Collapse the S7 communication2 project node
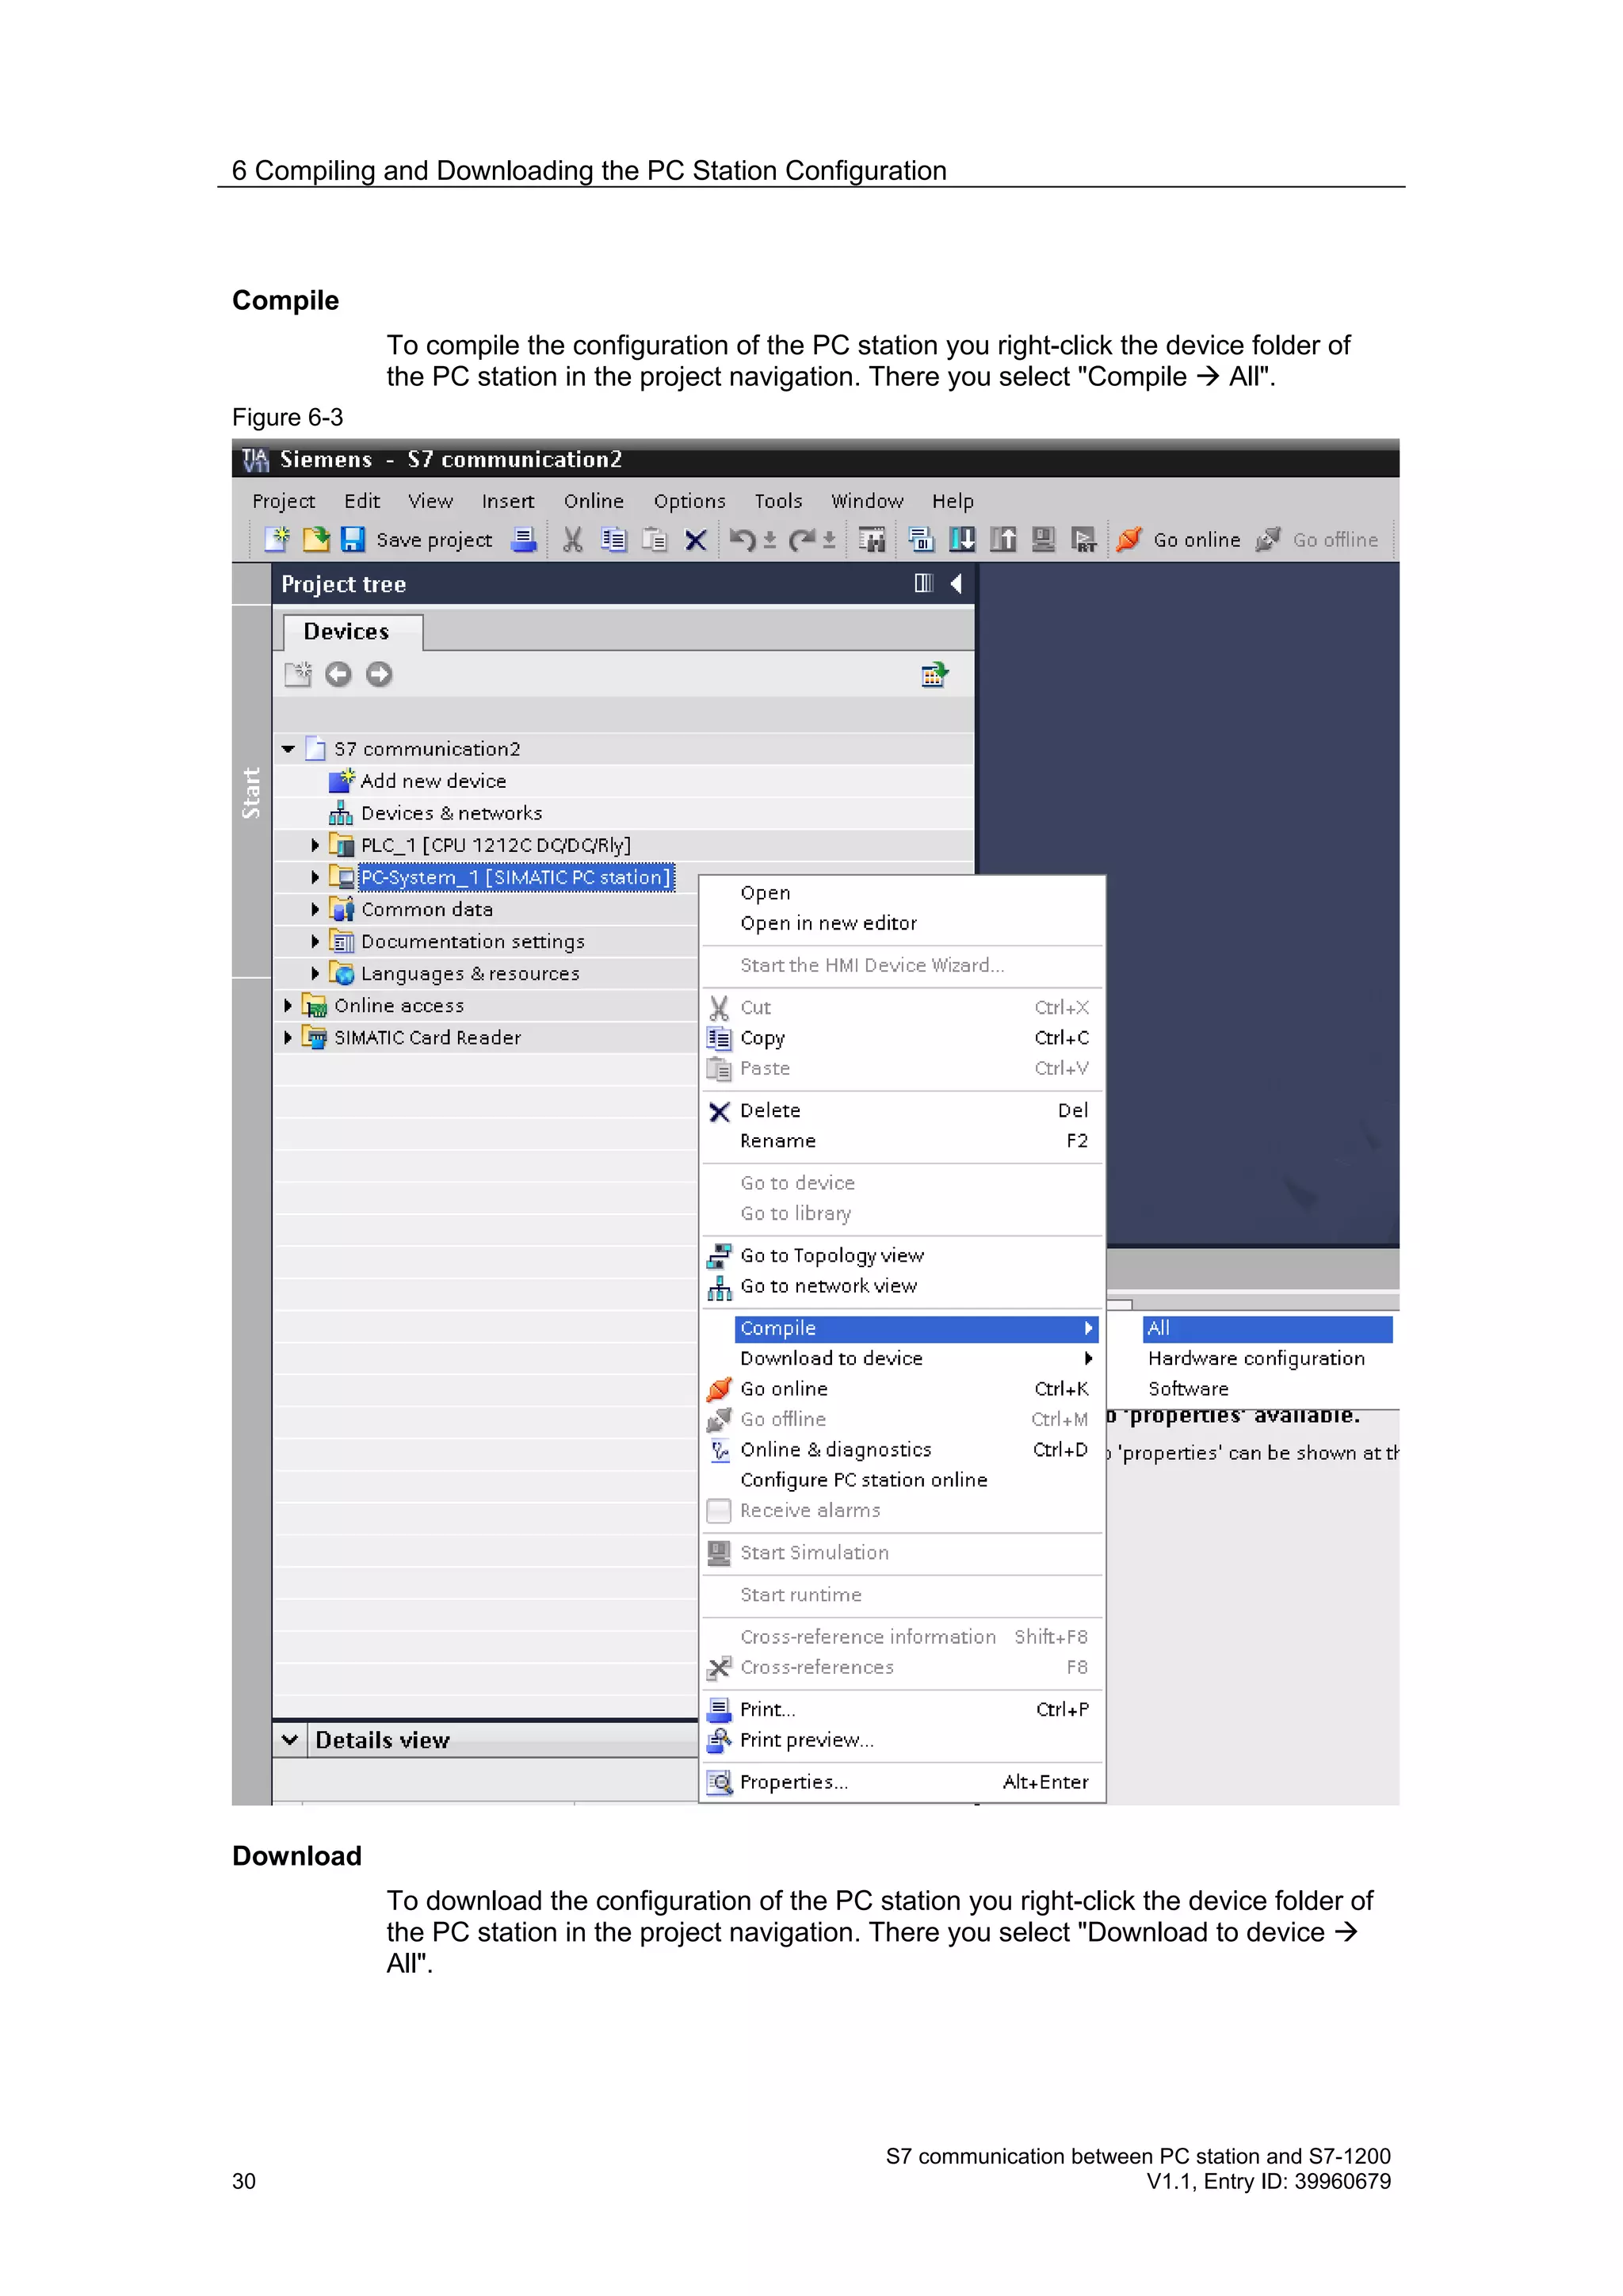The width and height of the screenshot is (1623, 2296). (x=288, y=749)
